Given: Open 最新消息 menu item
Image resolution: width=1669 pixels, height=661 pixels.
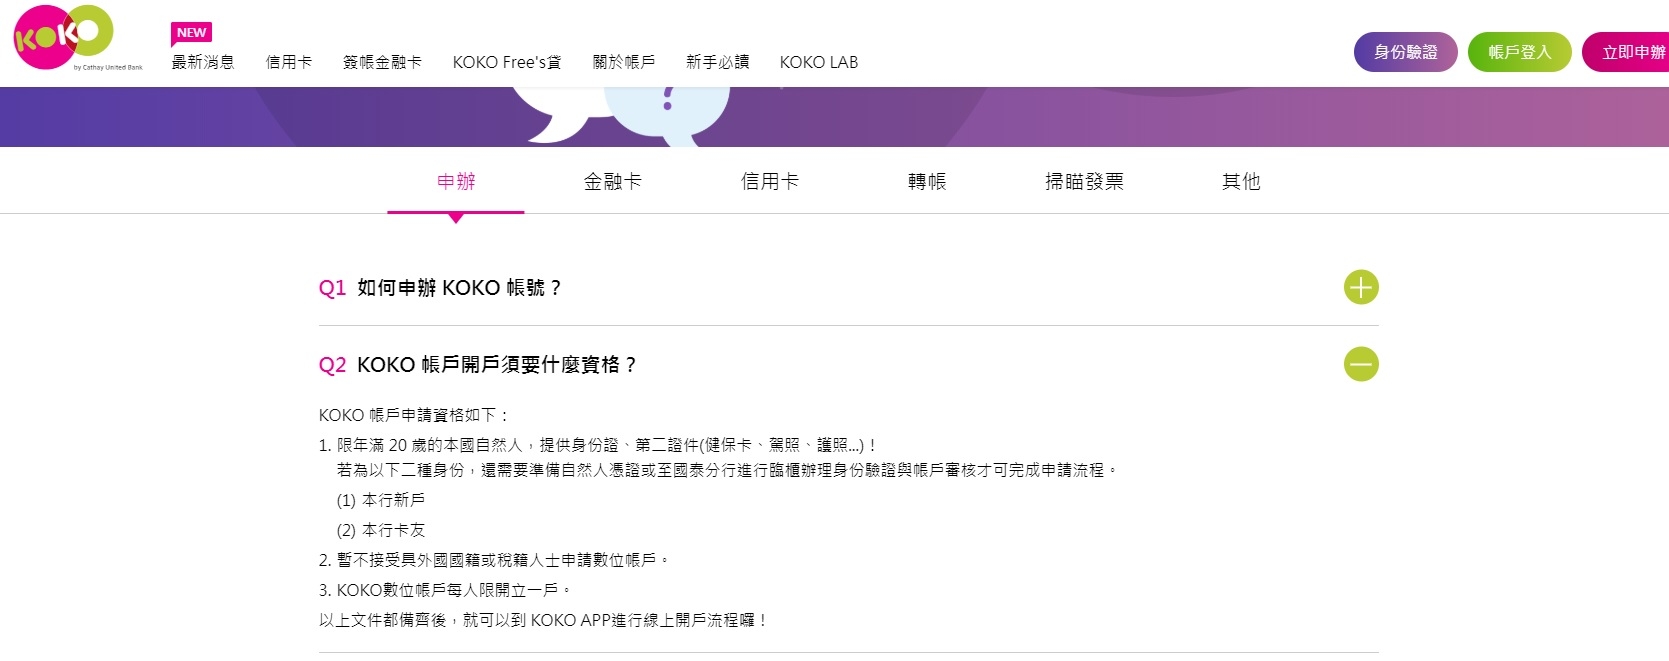Looking at the screenshot, I should [203, 62].
